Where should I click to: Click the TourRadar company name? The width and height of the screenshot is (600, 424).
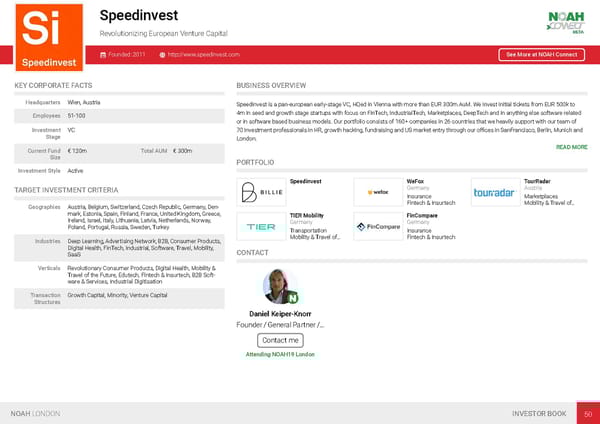point(537,181)
